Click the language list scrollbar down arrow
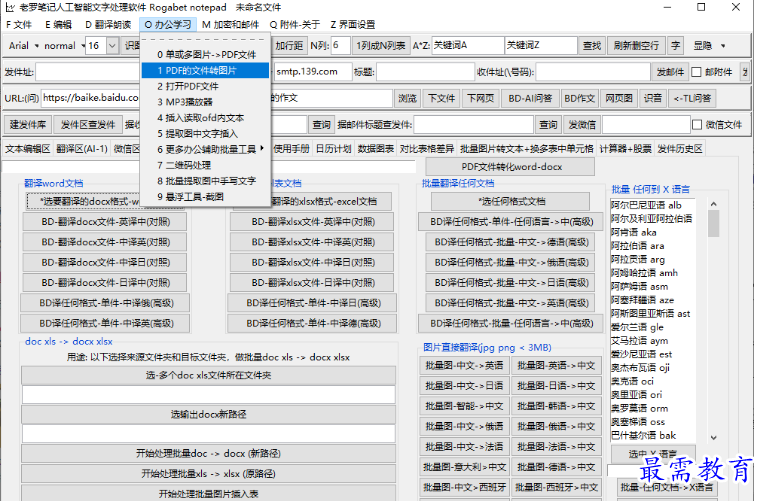The height and width of the screenshot is (501, 761). pos(713,437)
